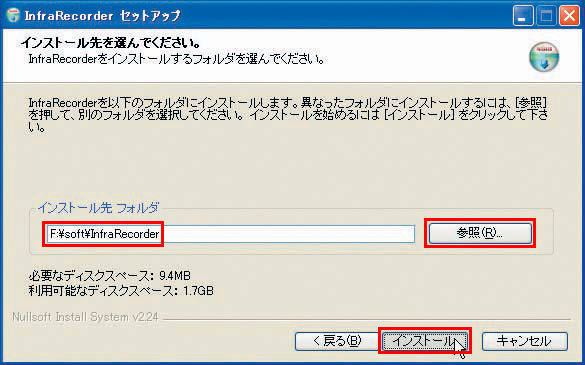Cancel setup with the キャンセル button
Screen dimensions: 585x365
pos(525,341)
